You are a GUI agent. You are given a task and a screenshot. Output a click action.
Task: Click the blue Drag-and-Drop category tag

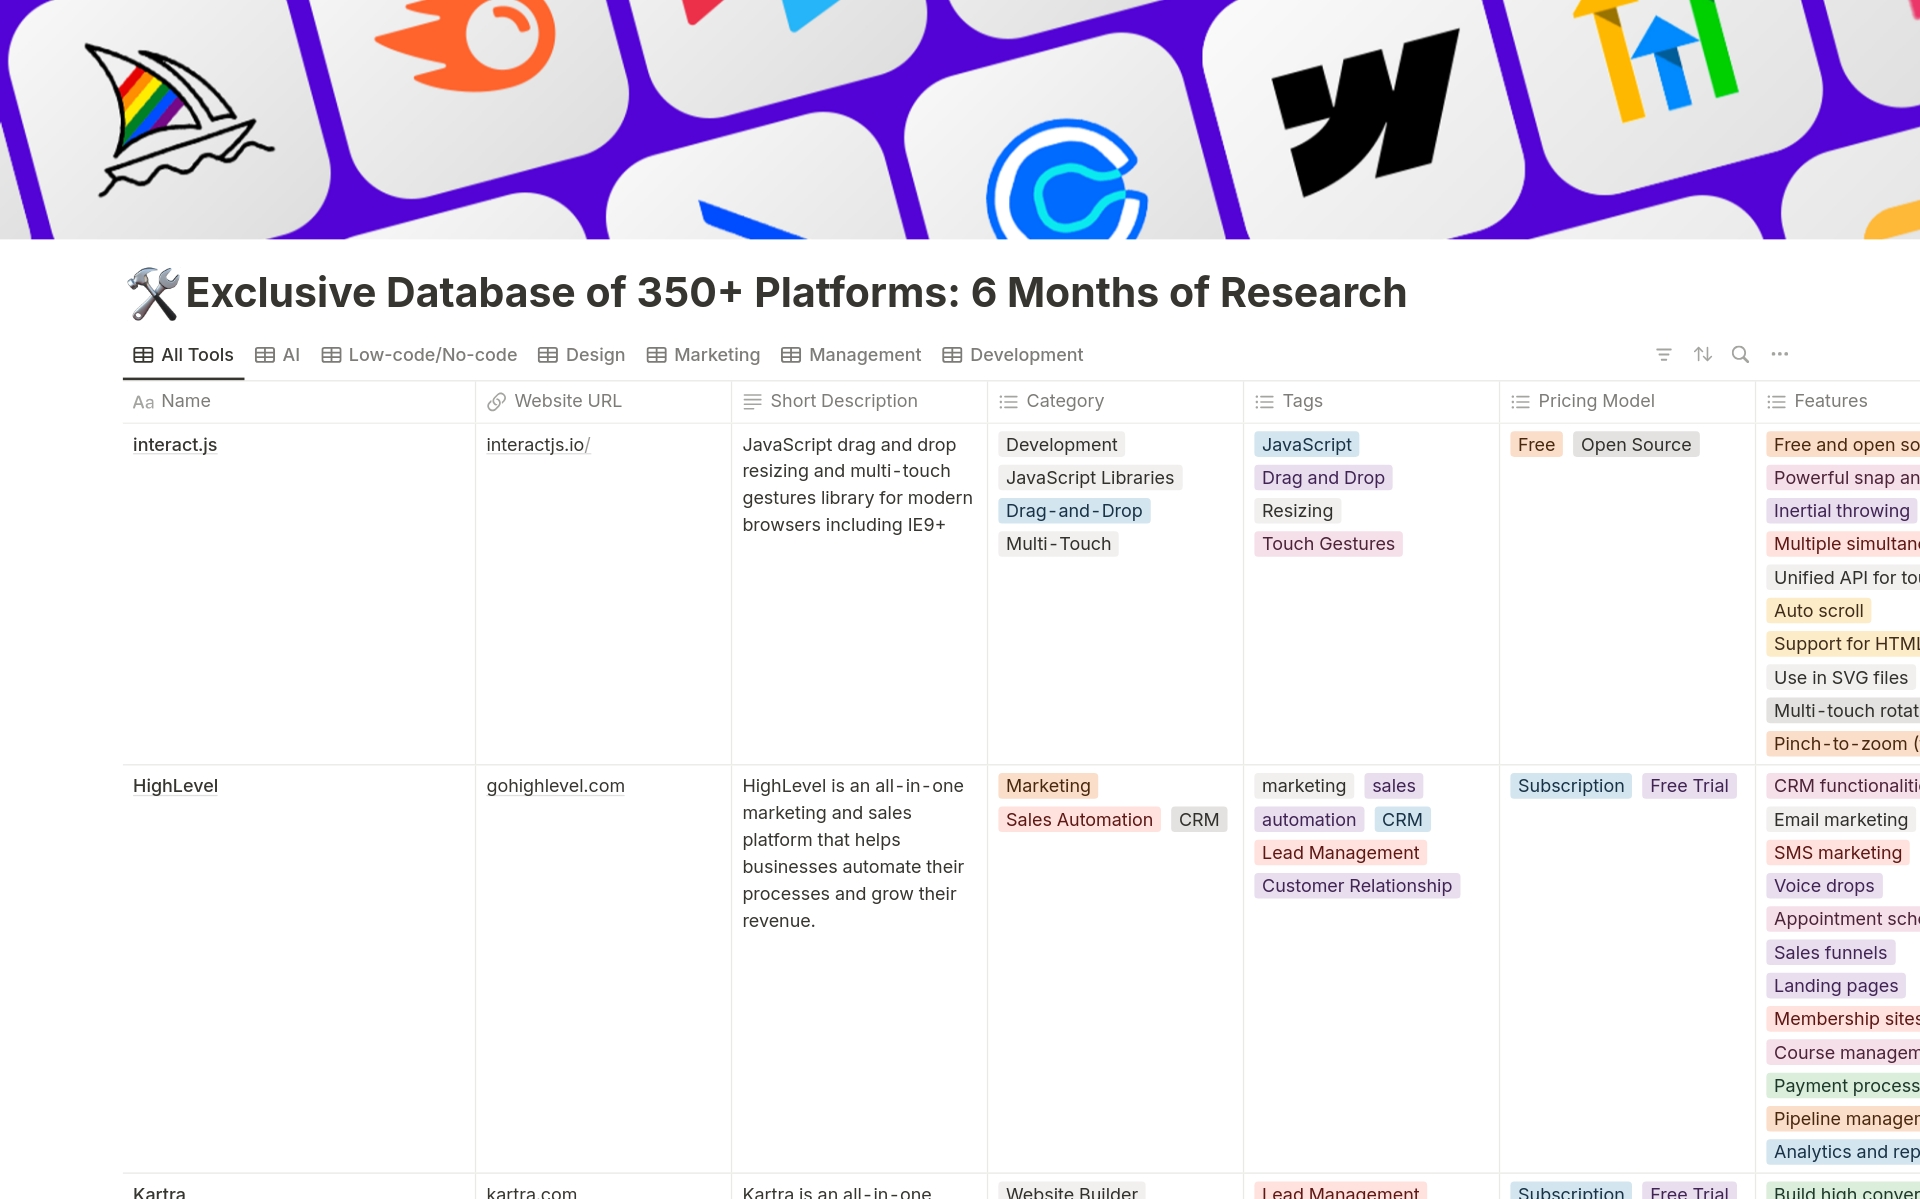tap(1073, 511)
